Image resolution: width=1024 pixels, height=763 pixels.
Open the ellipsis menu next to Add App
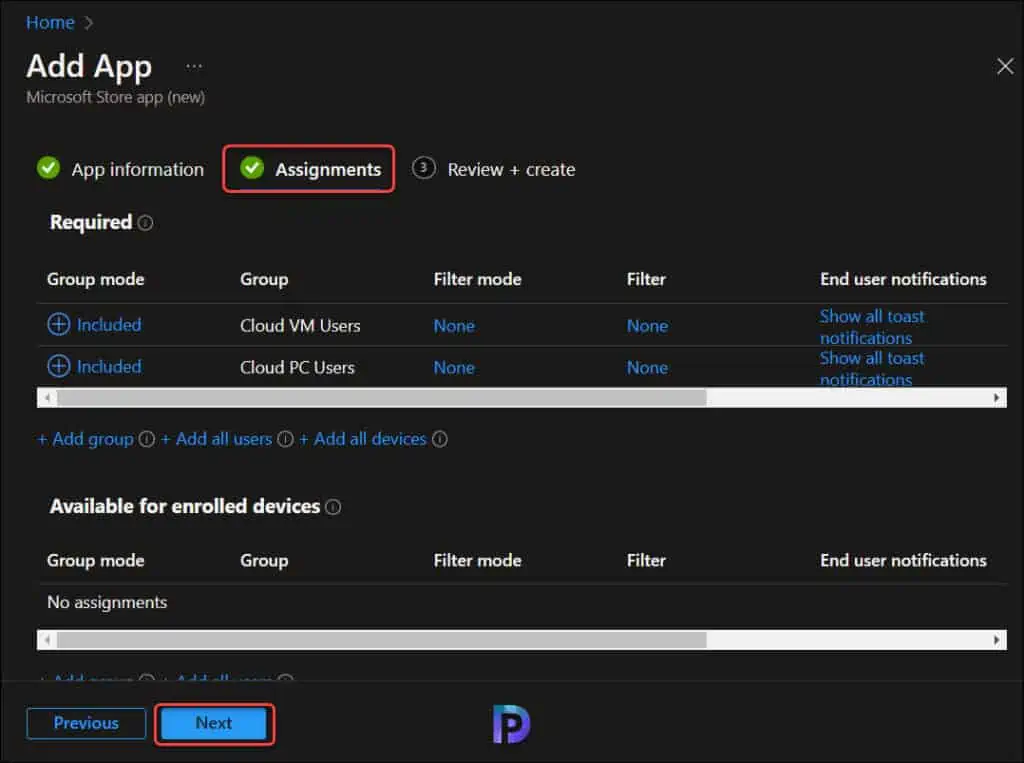click(x=194, y=67)
